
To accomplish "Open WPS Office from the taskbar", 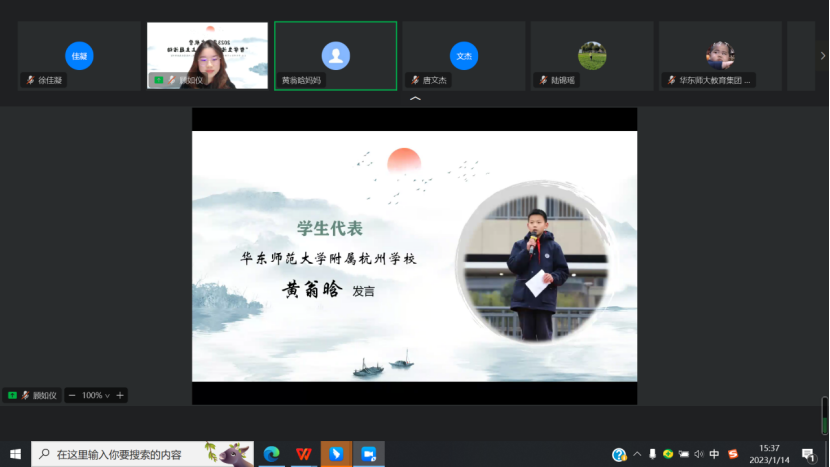I will (x=303, y=454).
